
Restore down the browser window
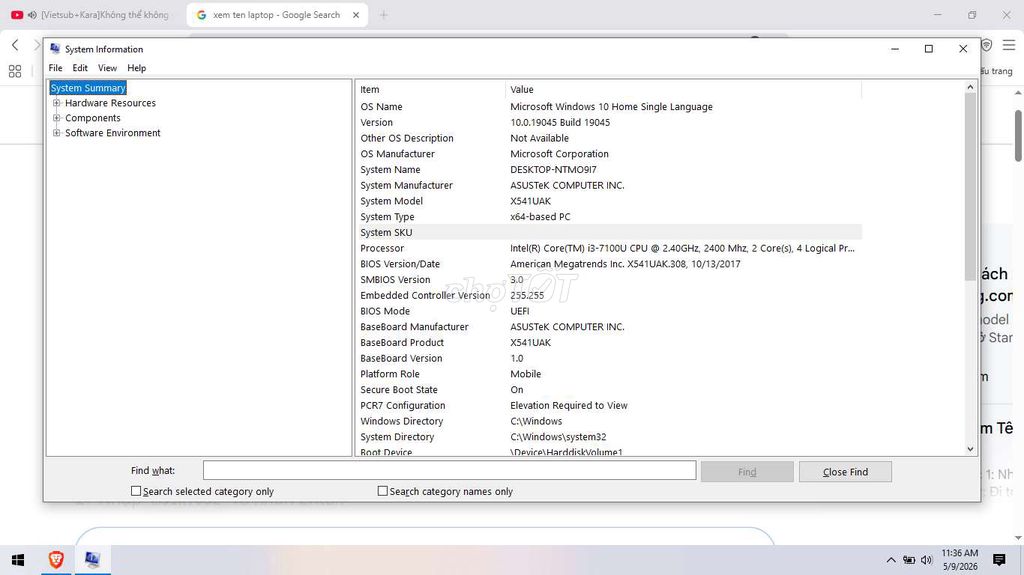972,14
